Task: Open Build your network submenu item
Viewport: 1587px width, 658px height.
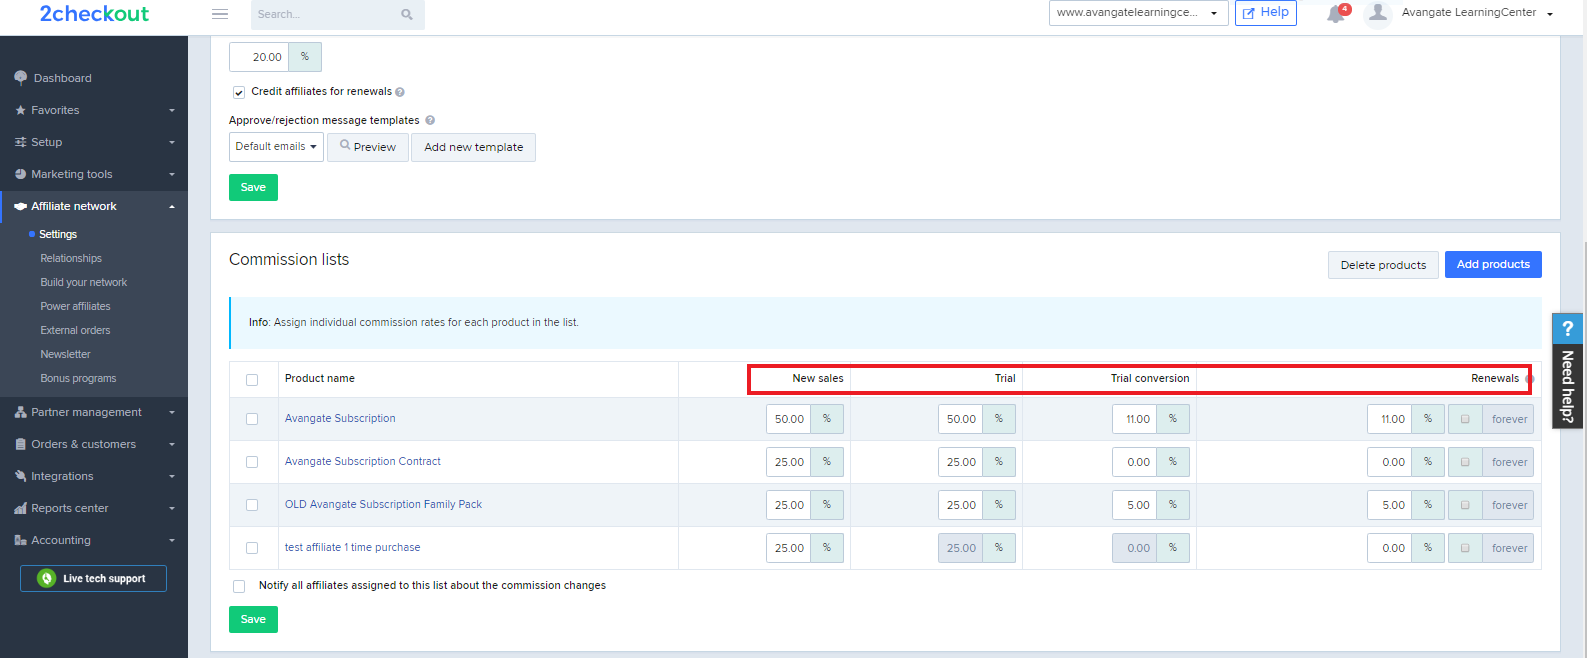Action: (x=84, y=282)
